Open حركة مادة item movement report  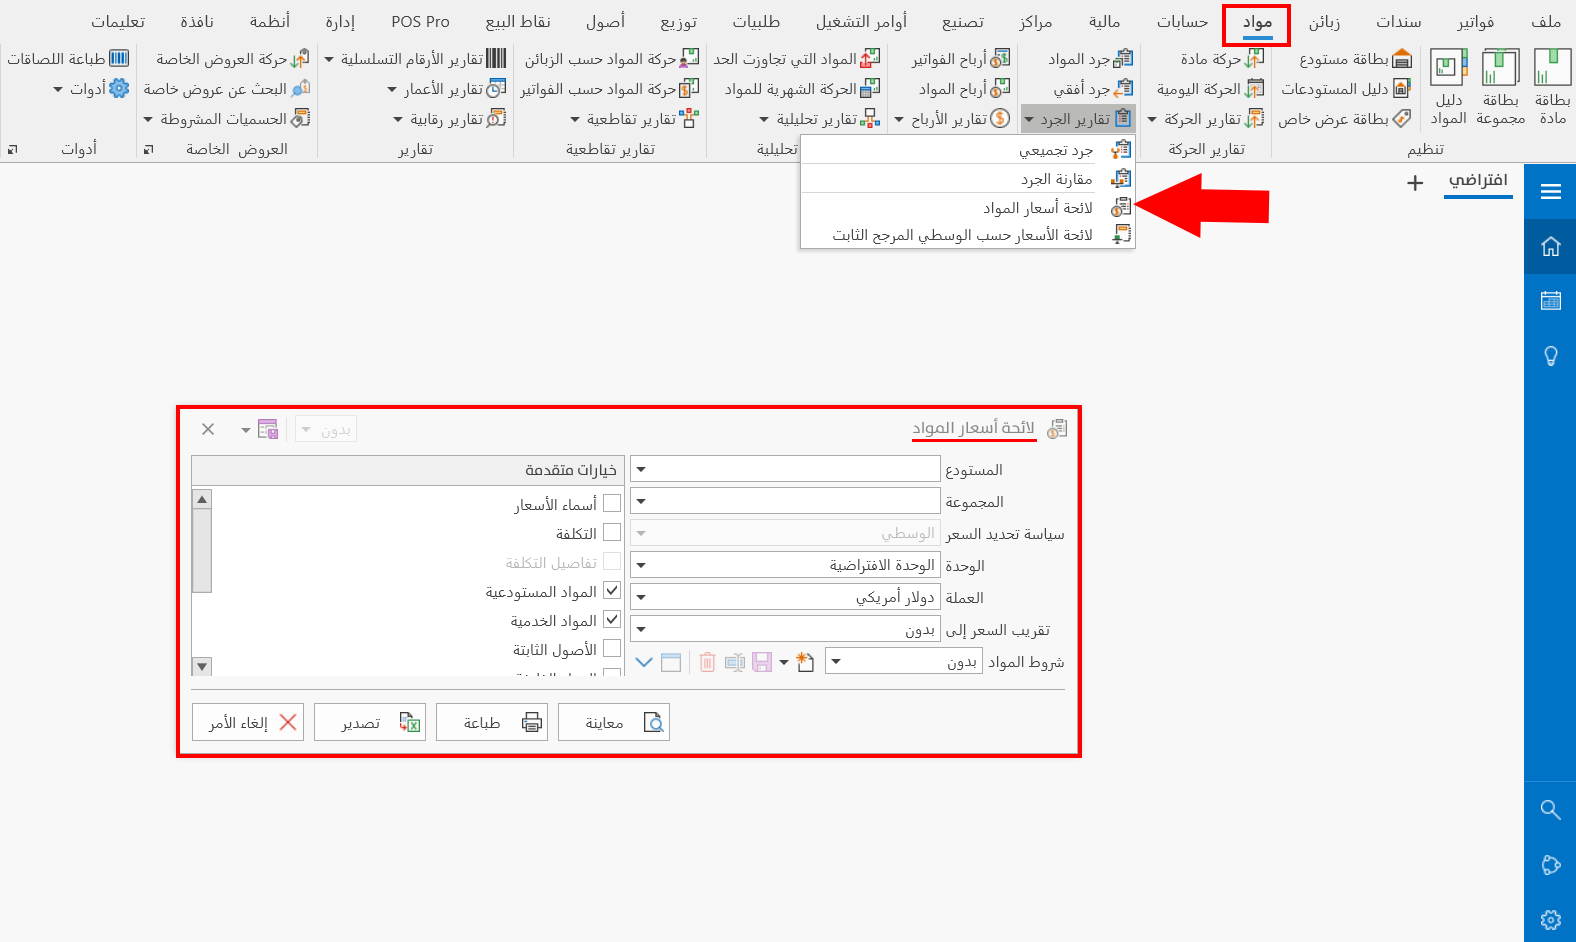coord(1222,59)
